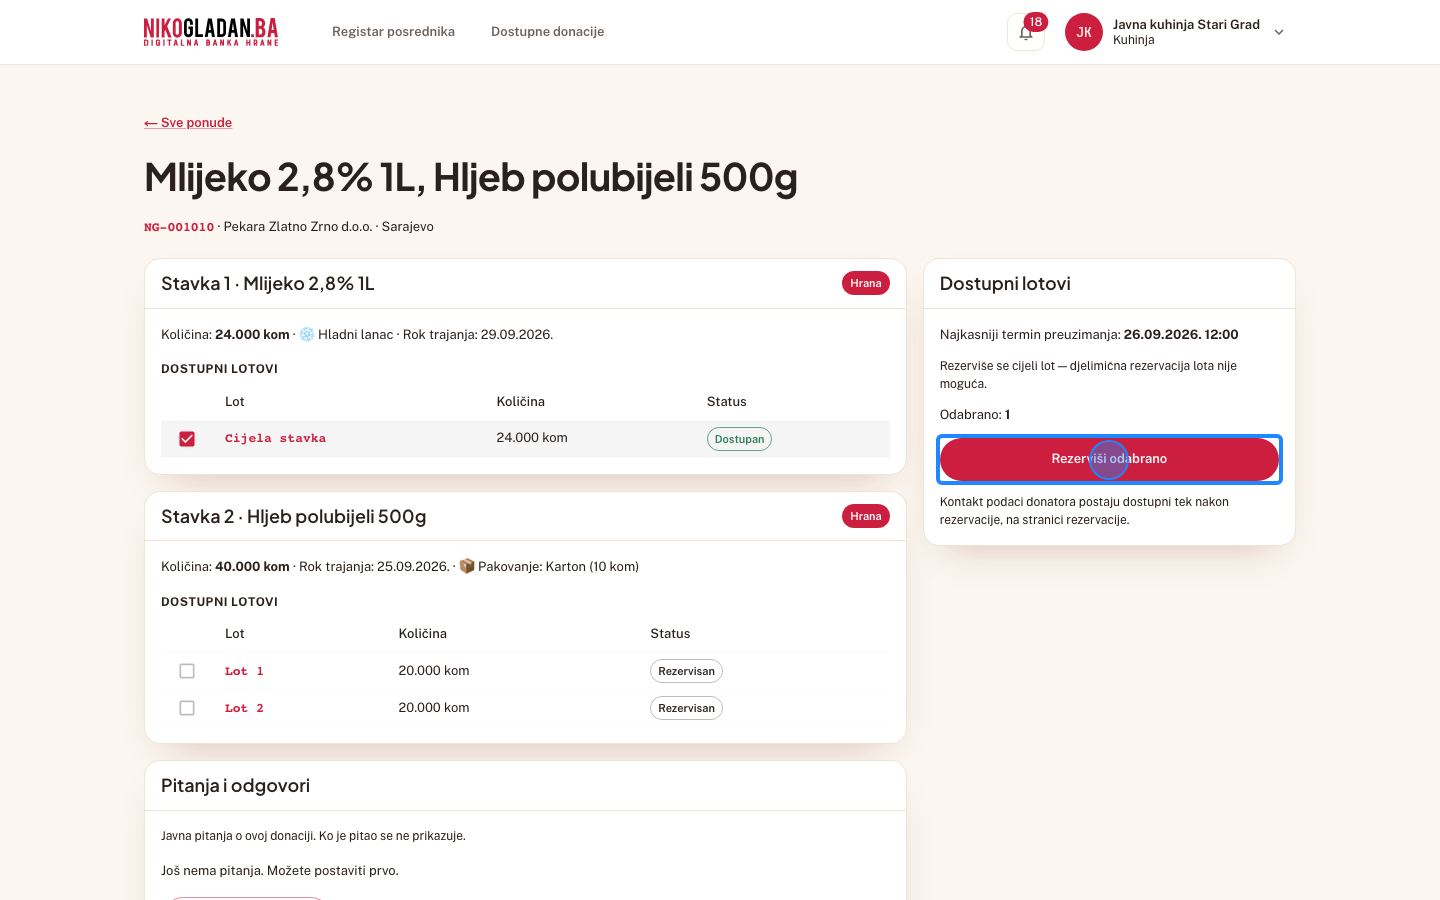The width and height of the screenshot is (1440, 900).
Task: Click the snowflake cold chain icon
Action: point(307,334)
